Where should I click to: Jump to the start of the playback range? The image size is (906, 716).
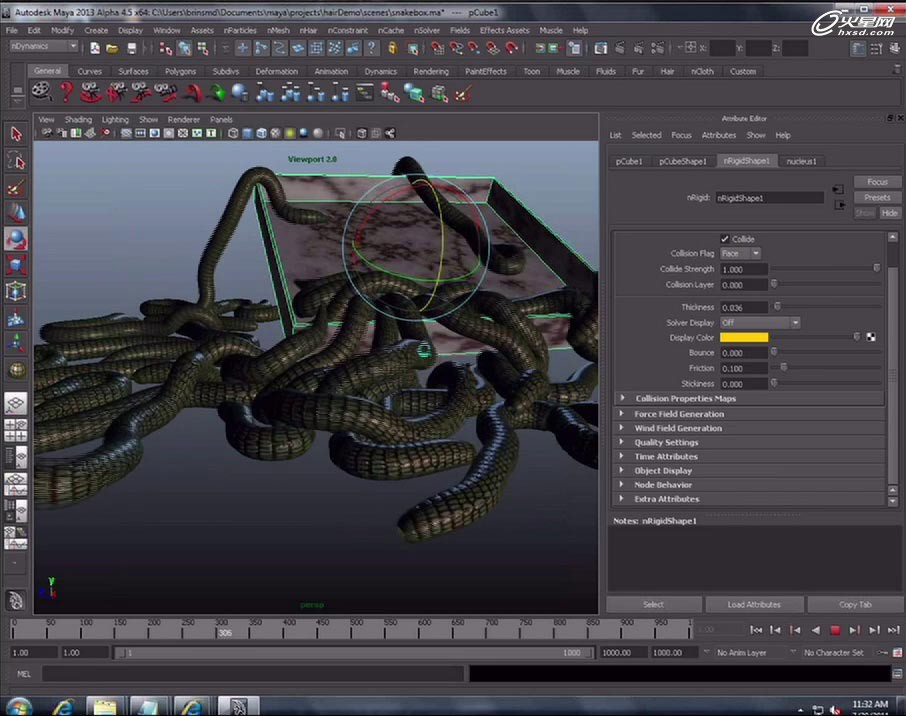(757, 630)
